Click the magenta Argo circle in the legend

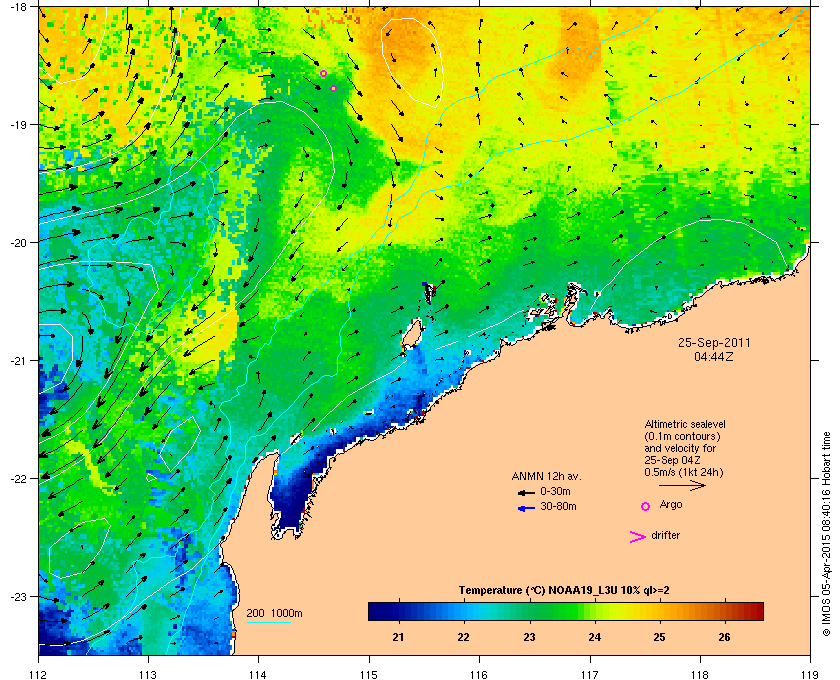[x=646, y=506]
